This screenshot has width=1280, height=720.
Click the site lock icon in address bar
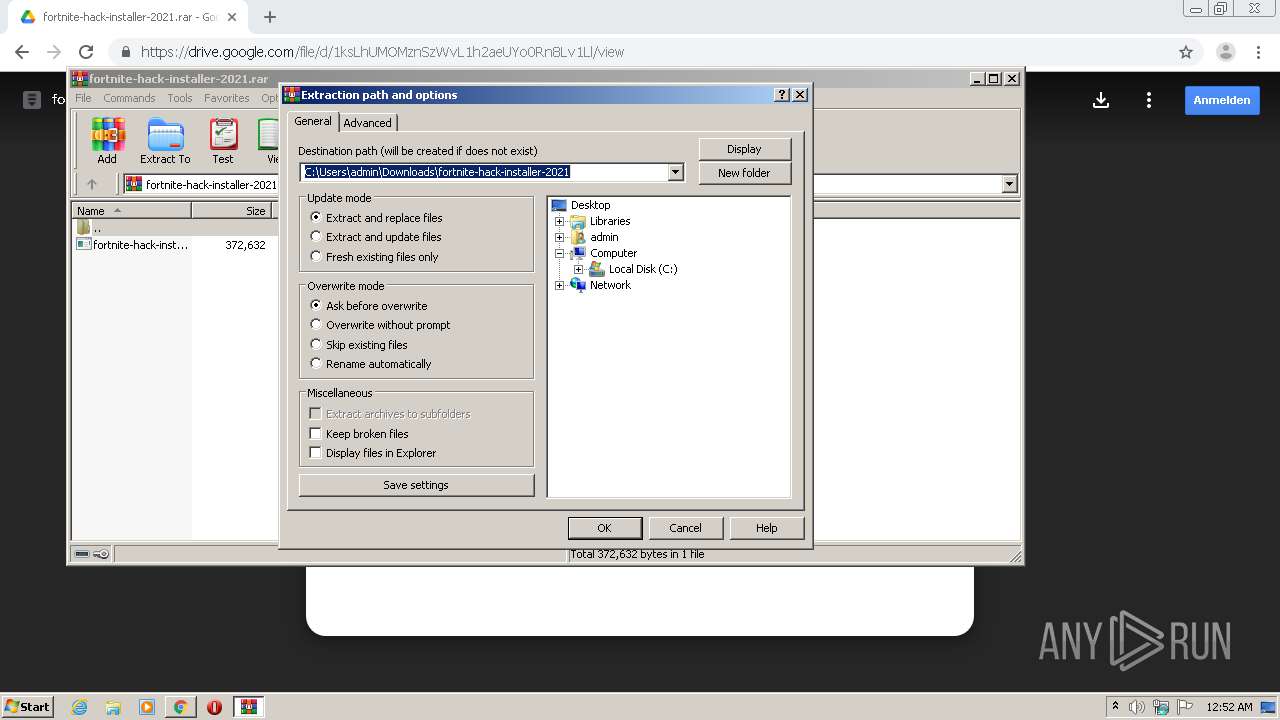[x=126, y=52]
